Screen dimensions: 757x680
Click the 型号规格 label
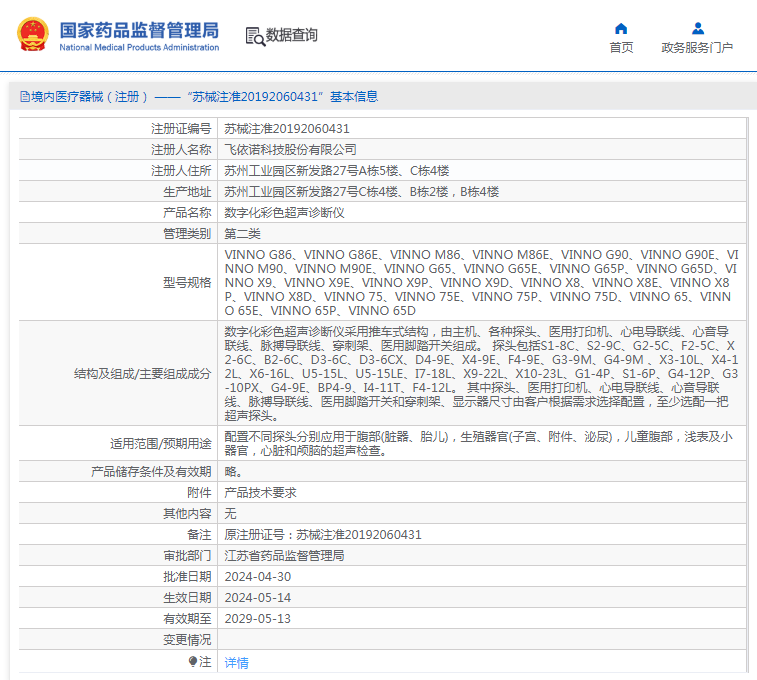[x=187, y=282]
